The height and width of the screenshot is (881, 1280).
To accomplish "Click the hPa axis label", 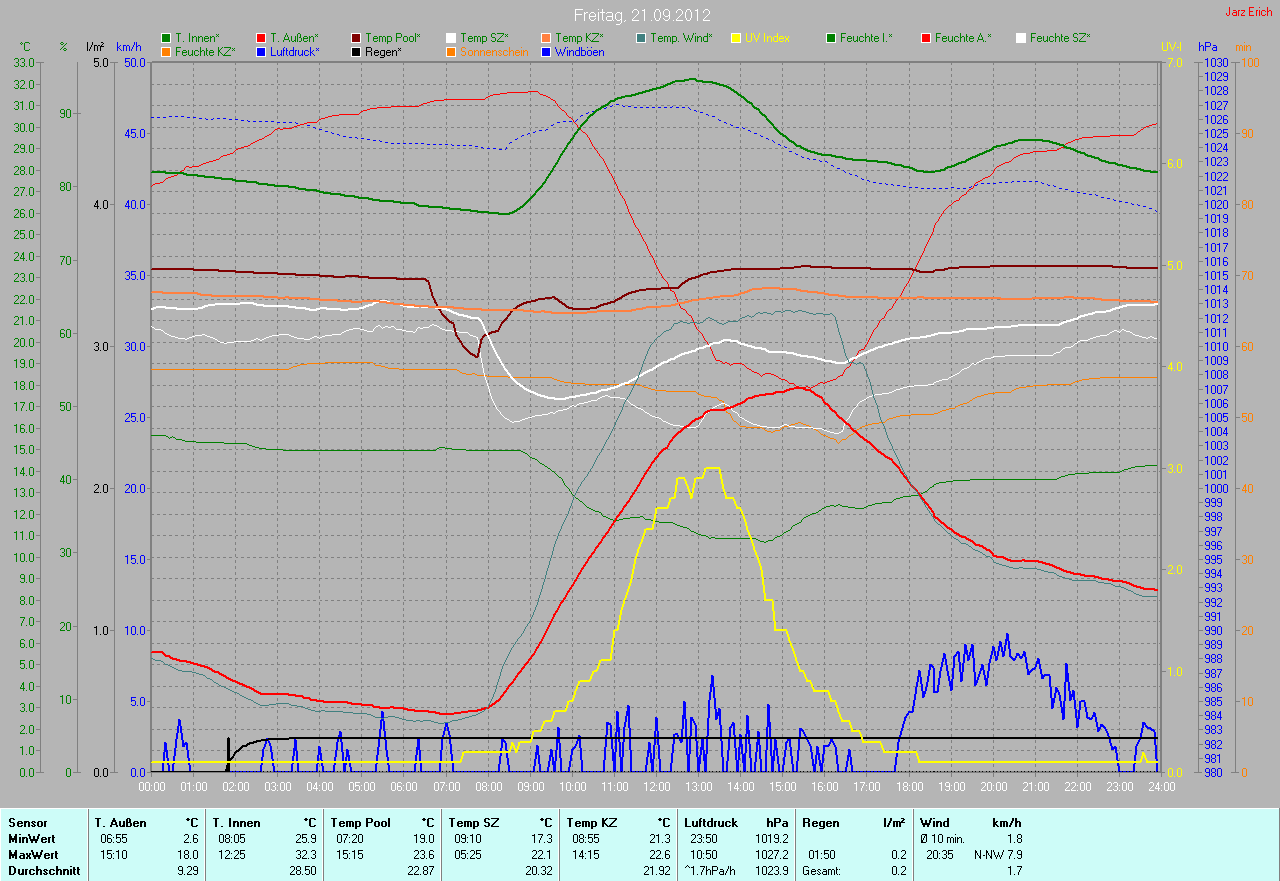I will point(1209,47).
